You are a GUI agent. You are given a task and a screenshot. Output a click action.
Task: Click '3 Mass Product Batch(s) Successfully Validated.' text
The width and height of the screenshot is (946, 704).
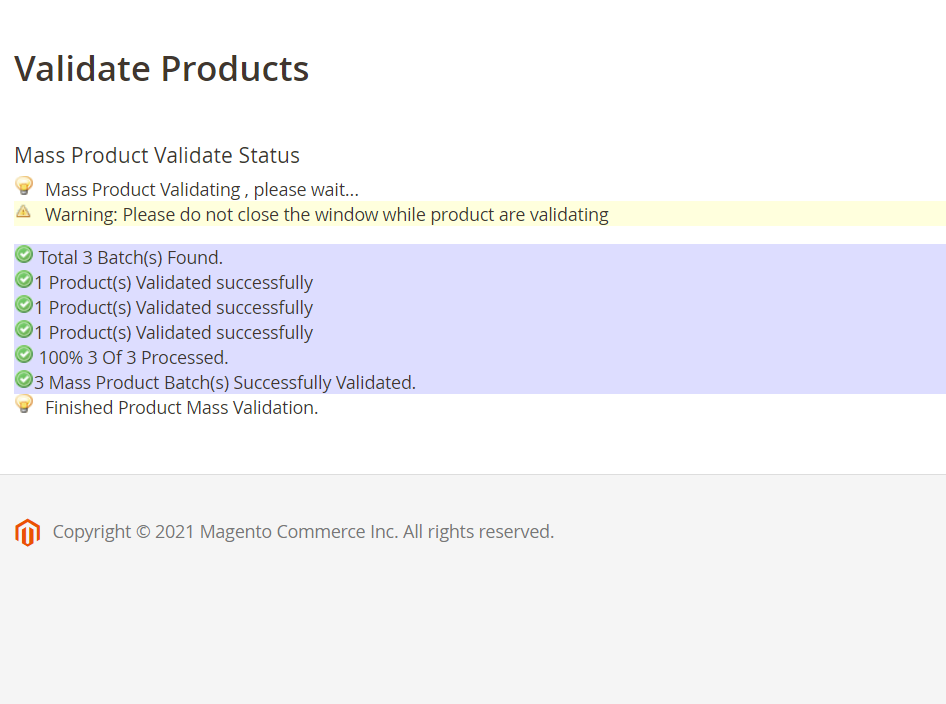[225, 383]
